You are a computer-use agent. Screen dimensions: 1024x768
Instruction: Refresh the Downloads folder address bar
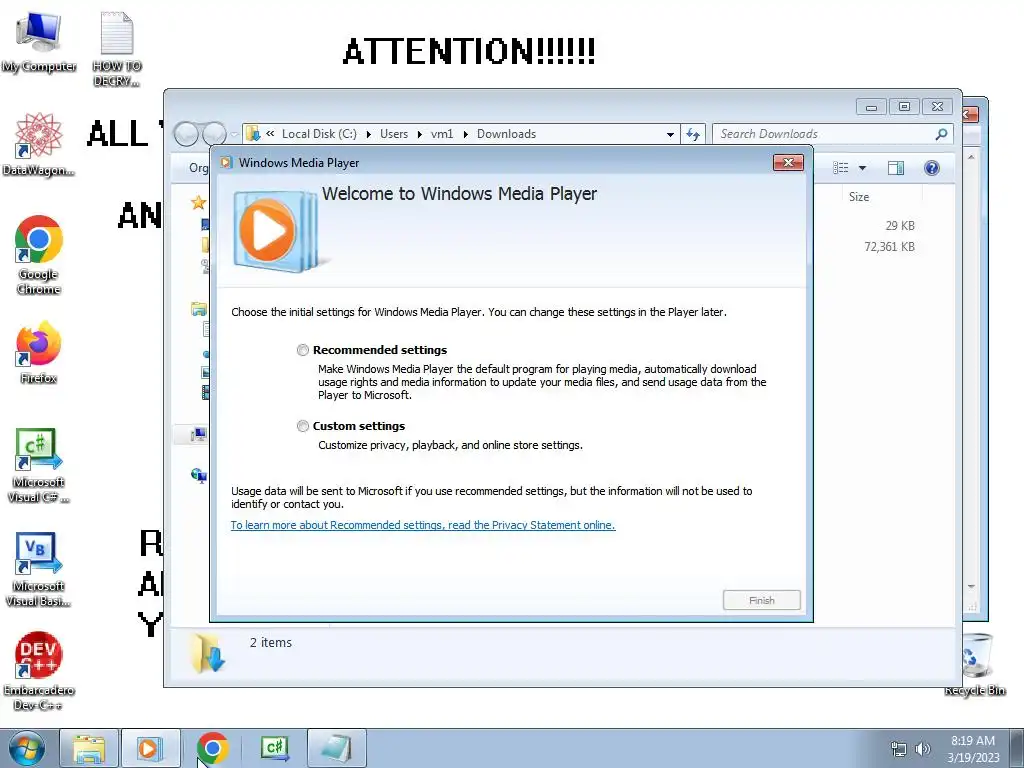point(693,134)
